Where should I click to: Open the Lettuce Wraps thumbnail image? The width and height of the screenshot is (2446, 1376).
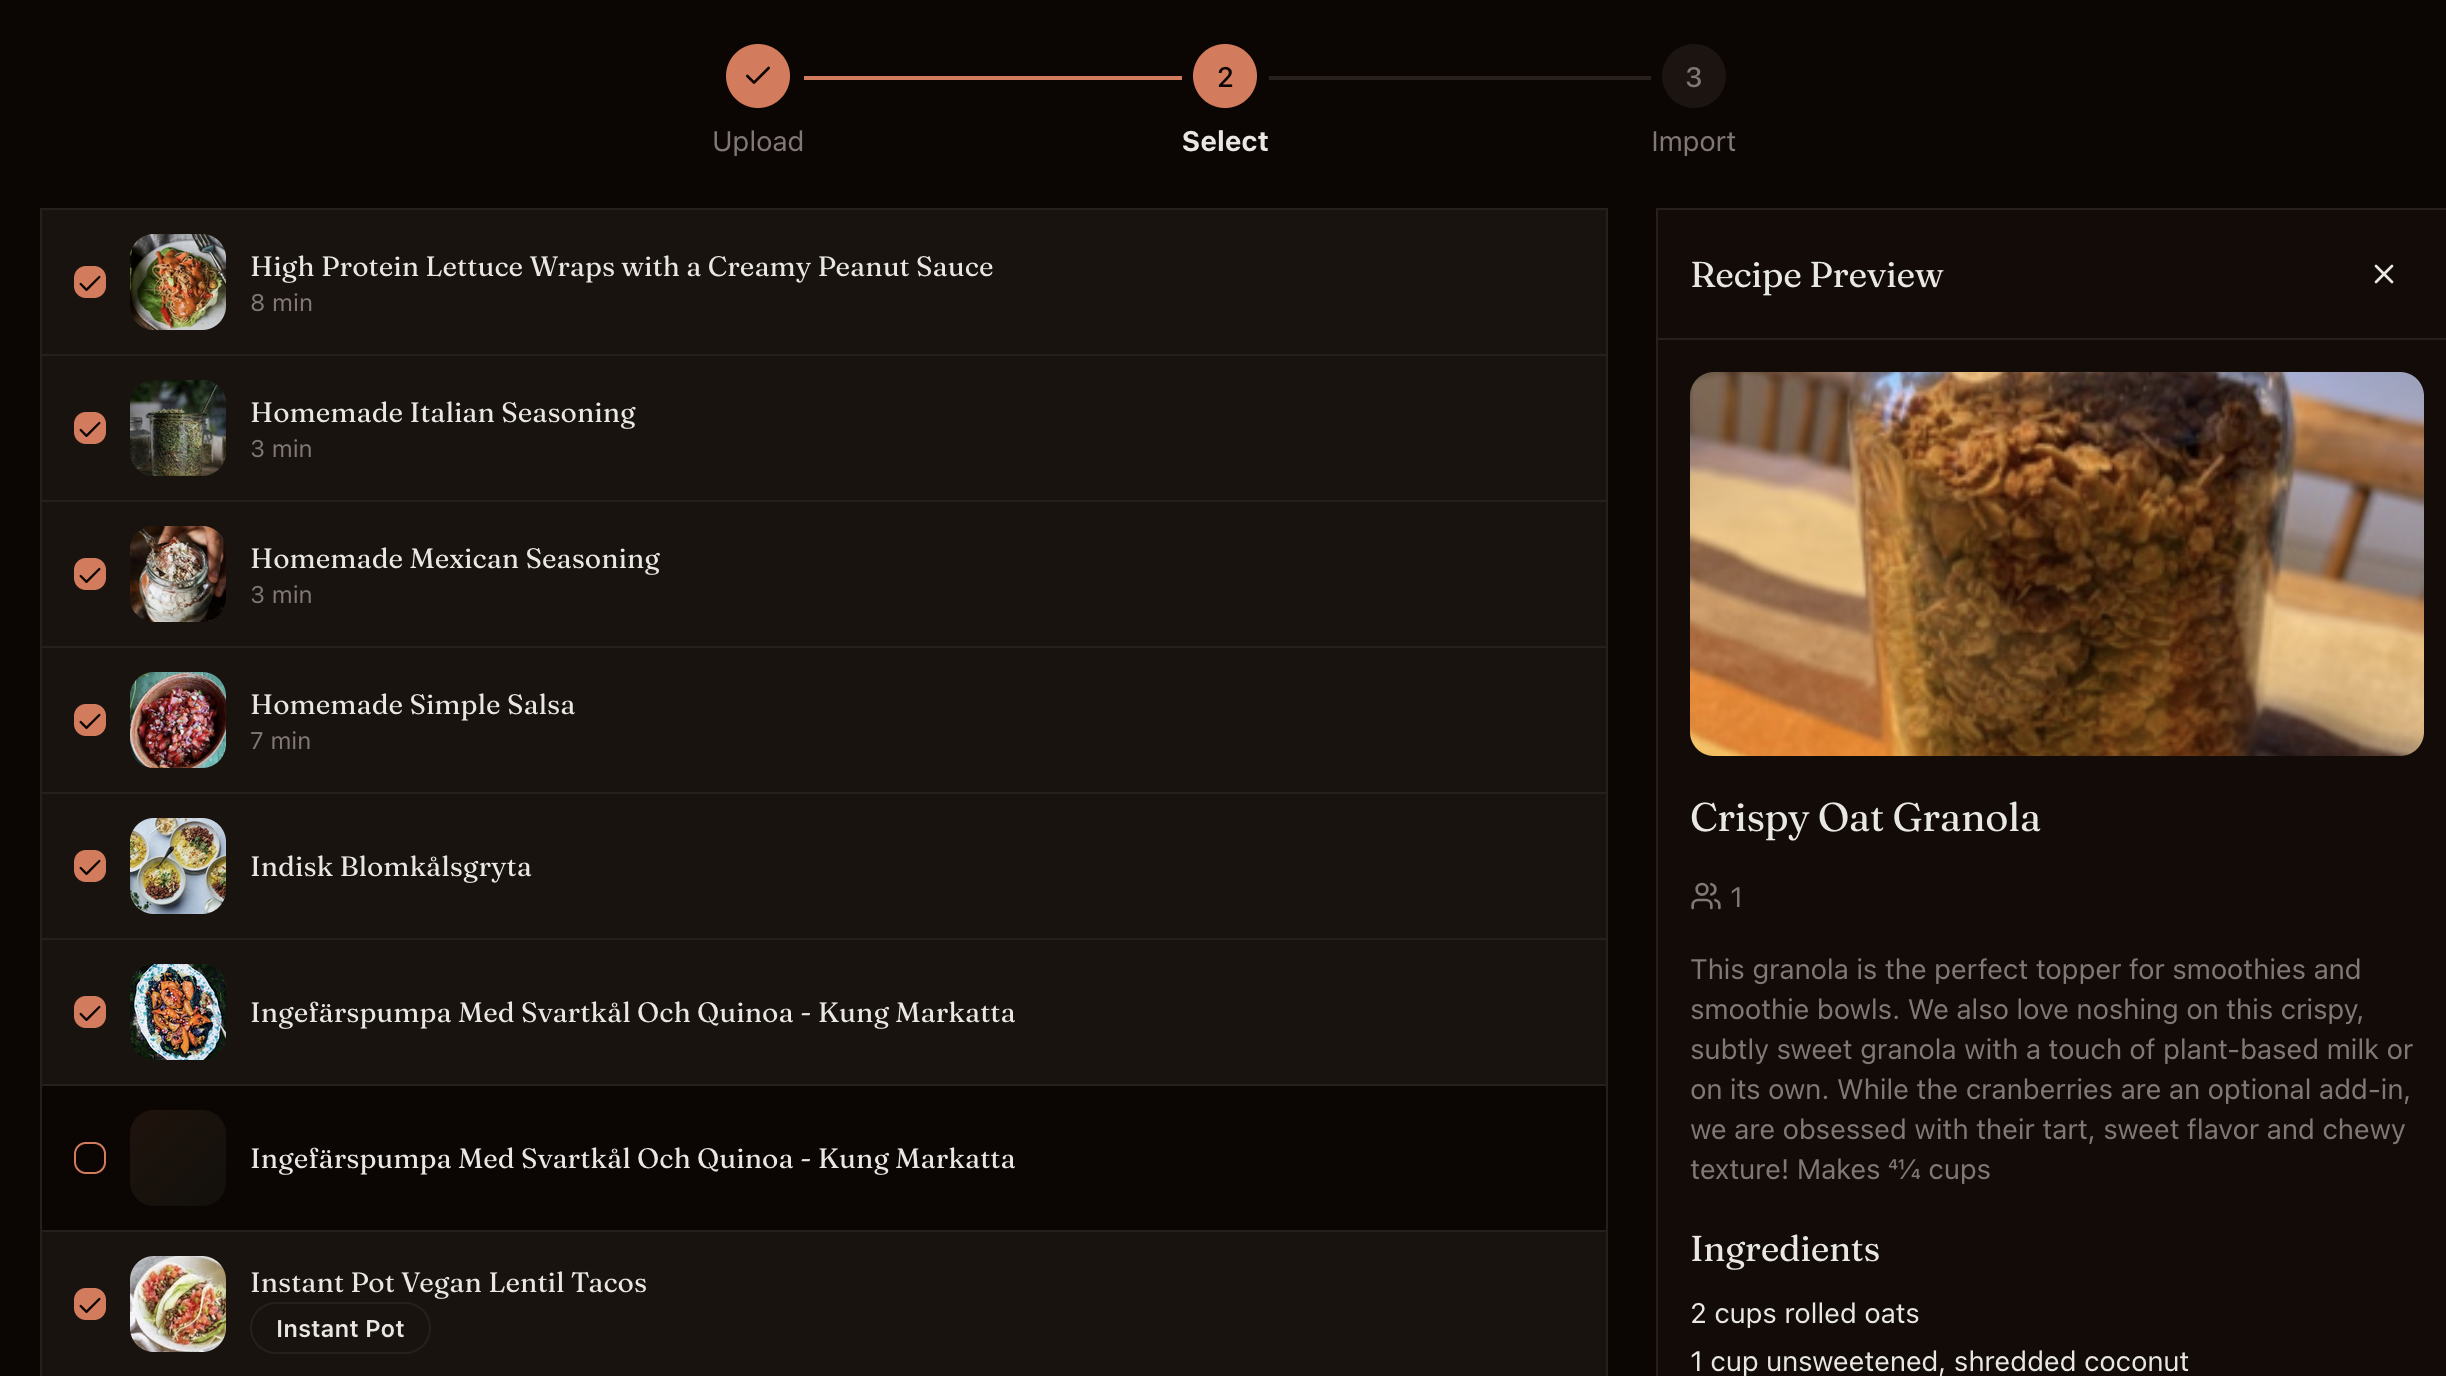178,282
